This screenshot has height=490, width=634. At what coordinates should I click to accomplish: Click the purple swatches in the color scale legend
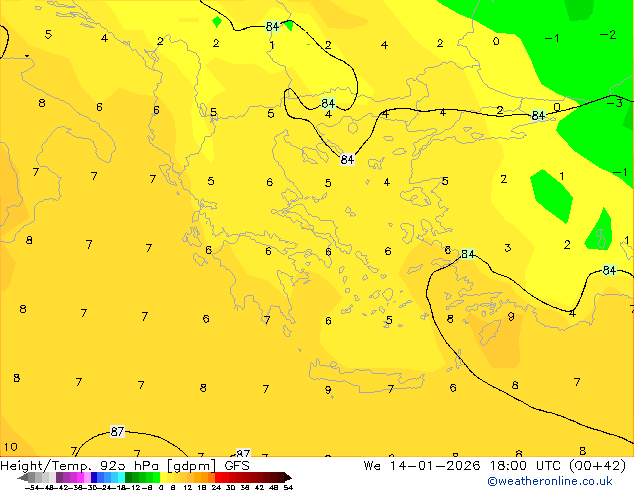[x=73, y=478]
